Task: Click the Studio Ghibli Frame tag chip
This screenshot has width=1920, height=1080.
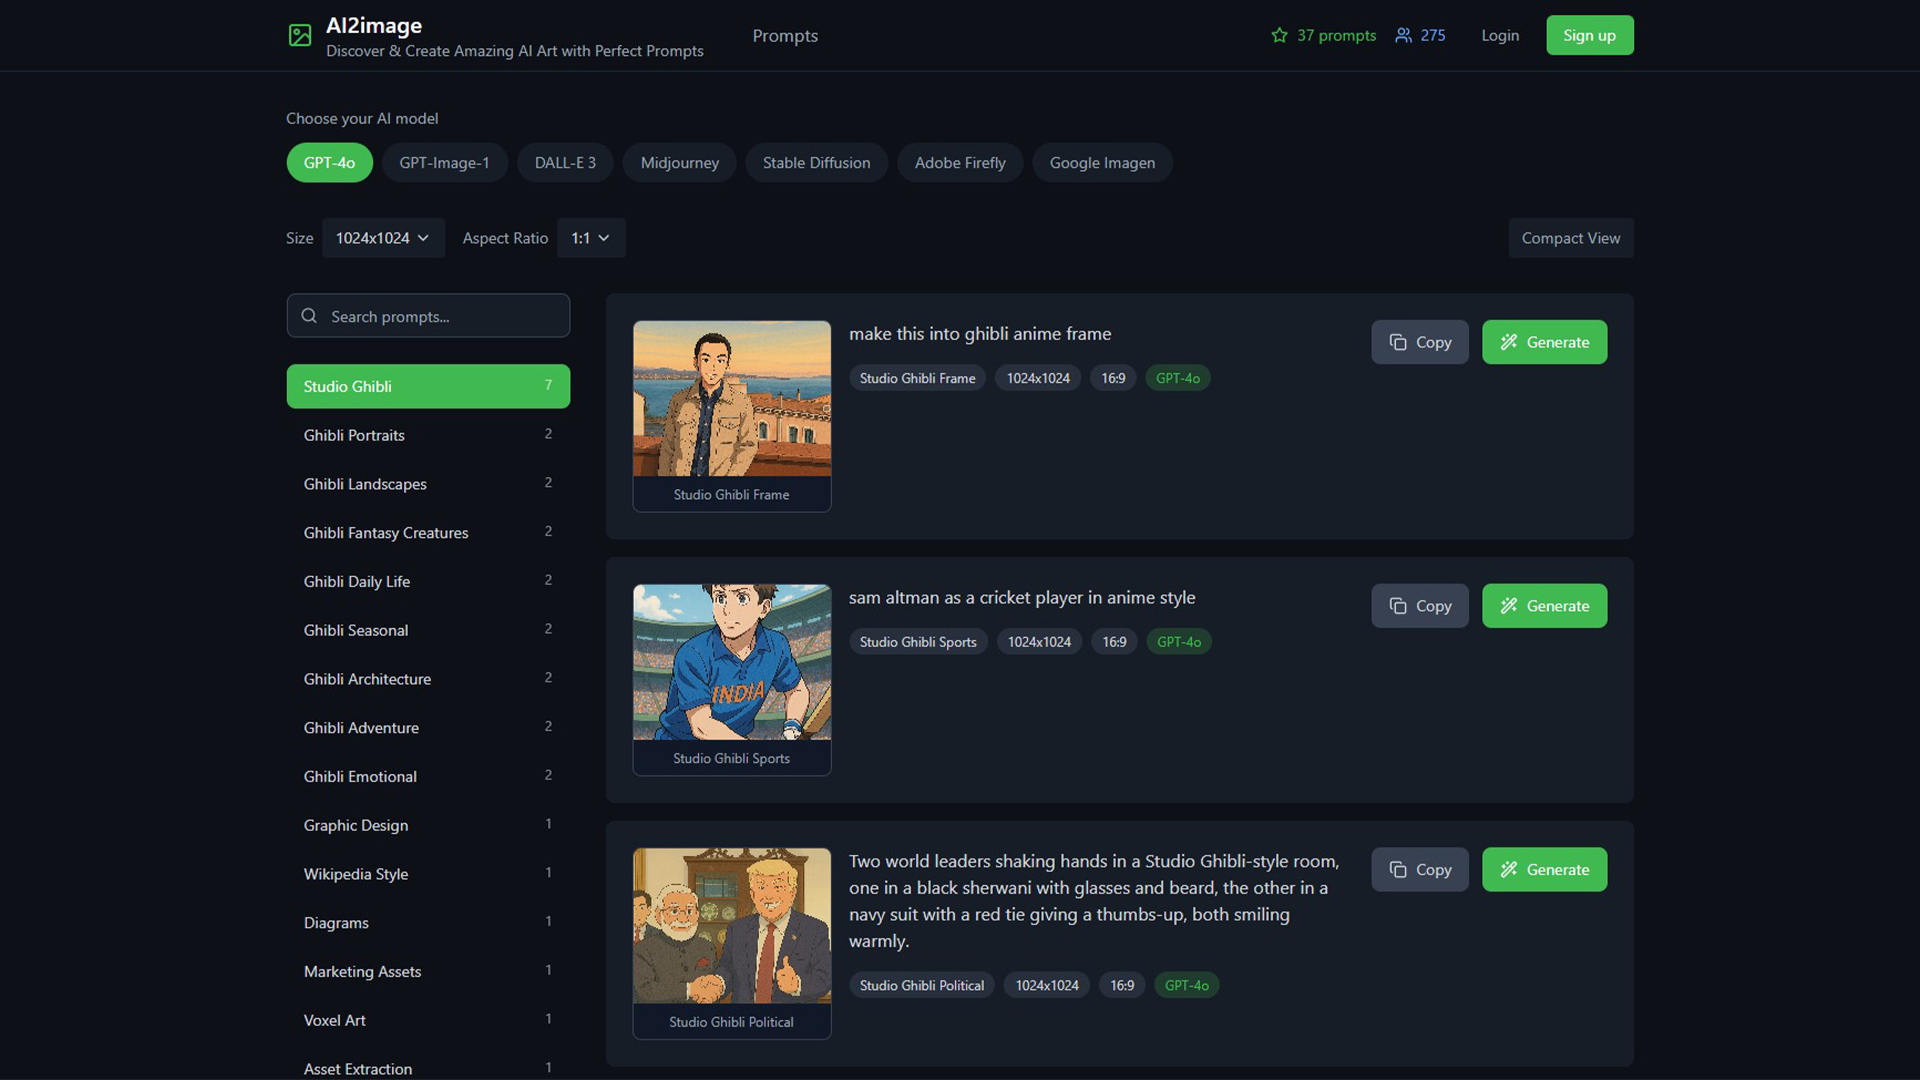Action: click(917, 378)
